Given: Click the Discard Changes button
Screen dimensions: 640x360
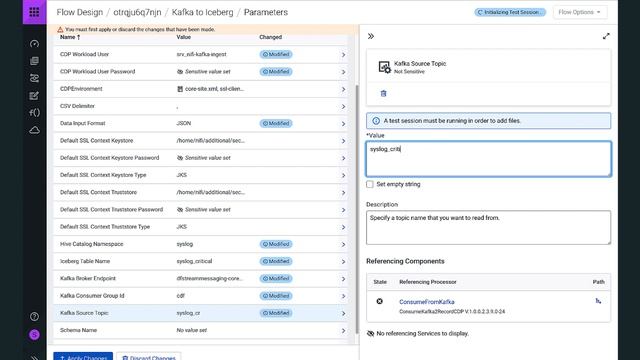Looking at the screenshot, I should pyautogui.click(x=149, y=356).
